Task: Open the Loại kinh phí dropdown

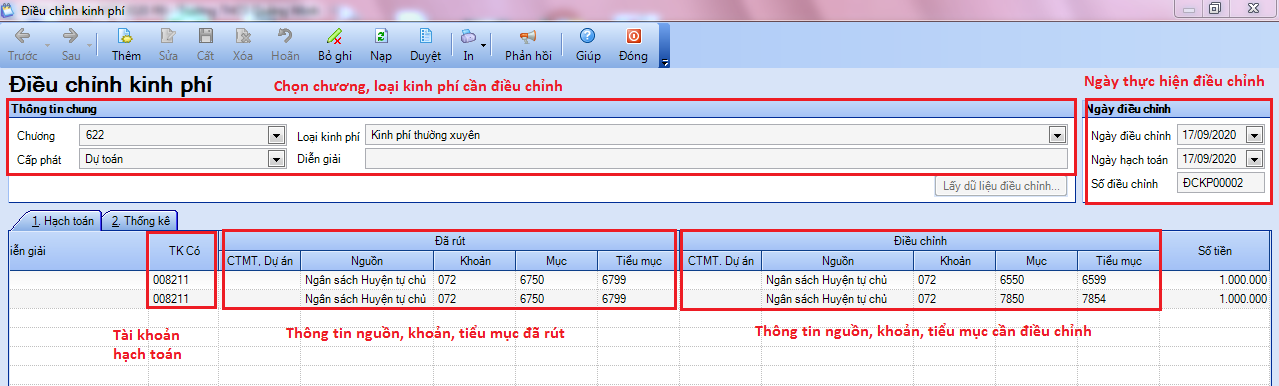Action: point(1056,135)
